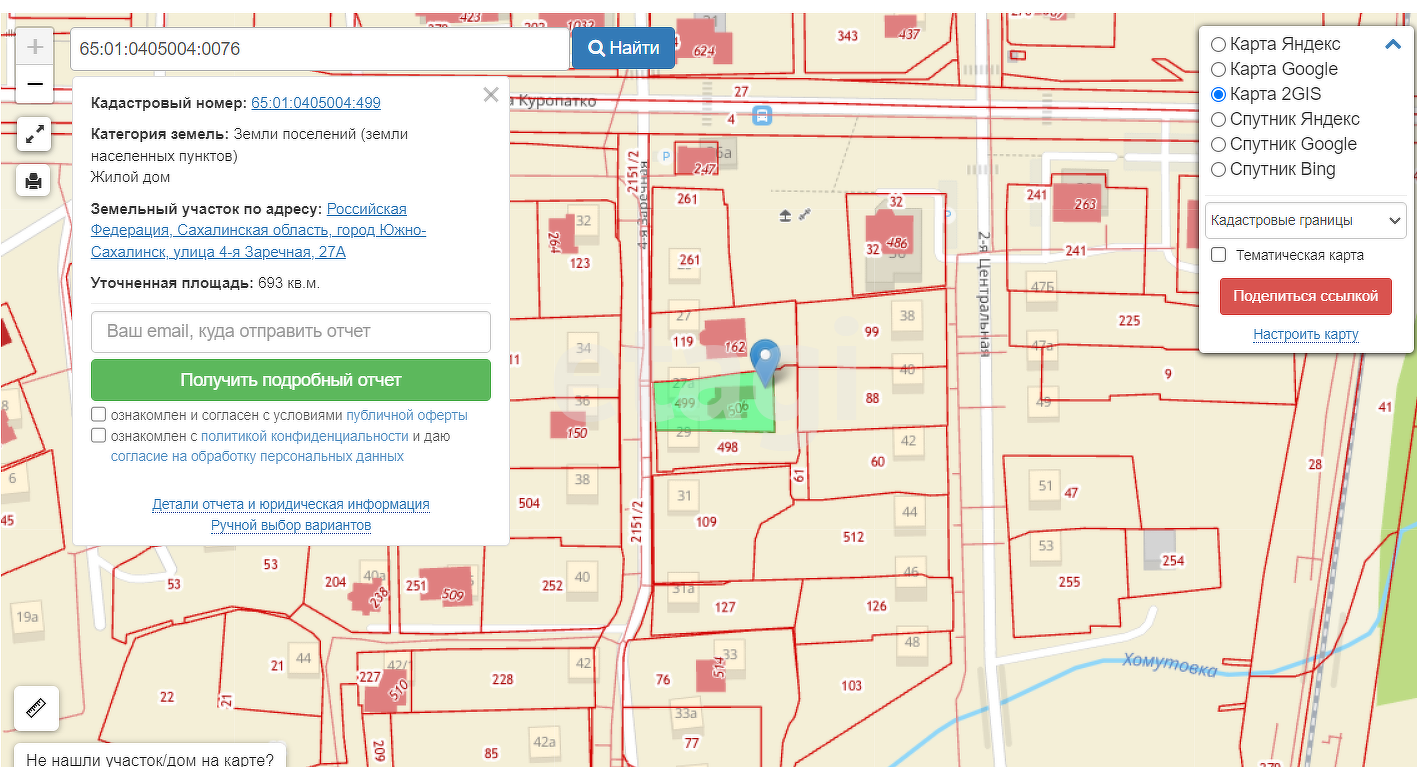Check the публичной оферты agreement box

[x=99, y=415]
